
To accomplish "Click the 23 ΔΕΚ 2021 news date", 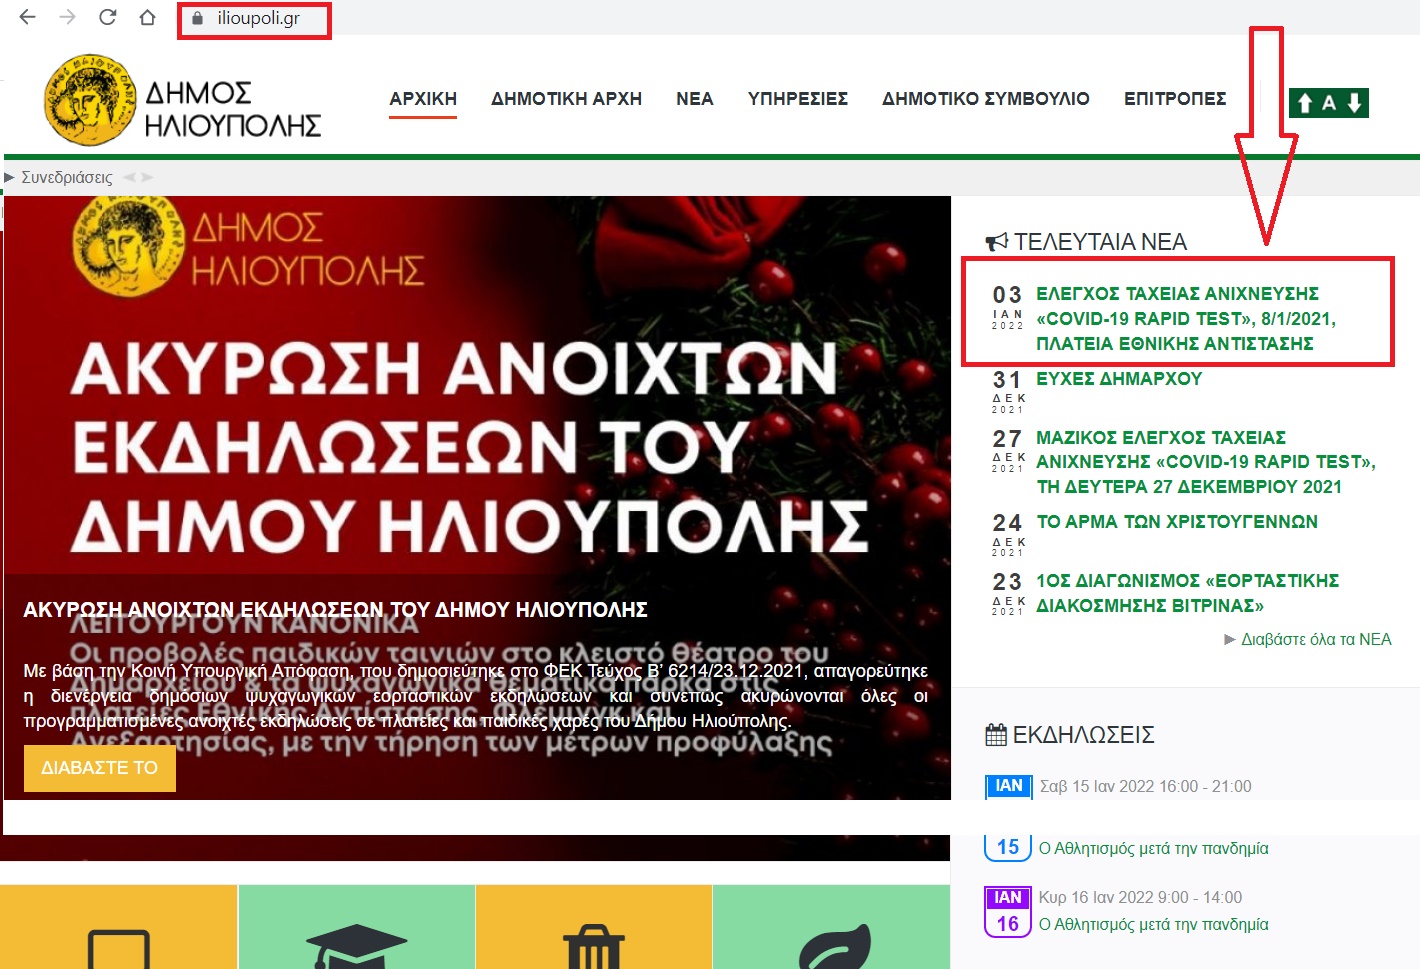I will coord(1007,593).
